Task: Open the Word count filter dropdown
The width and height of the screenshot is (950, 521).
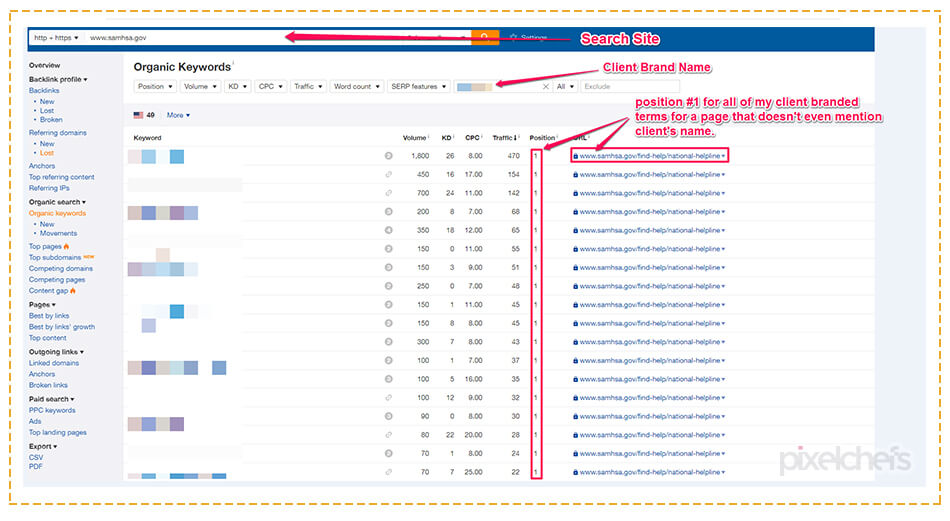Action: click(357, 87)
